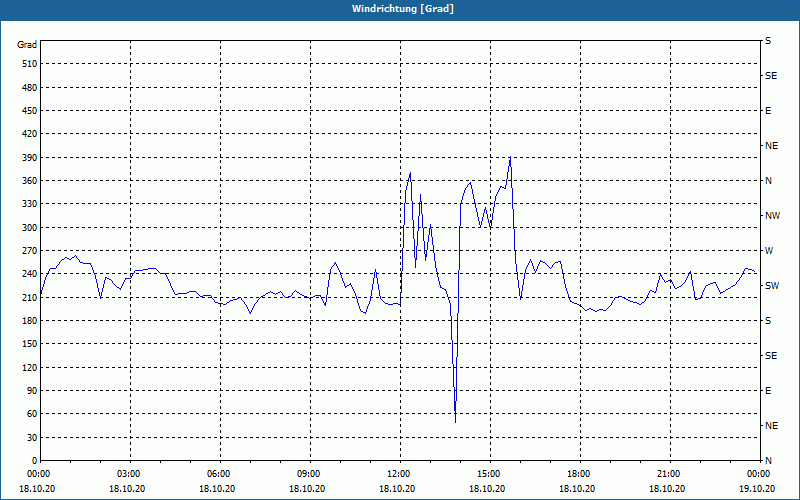
Task: Pick the 360 y-axis value
Action: (x=30, y=181)
